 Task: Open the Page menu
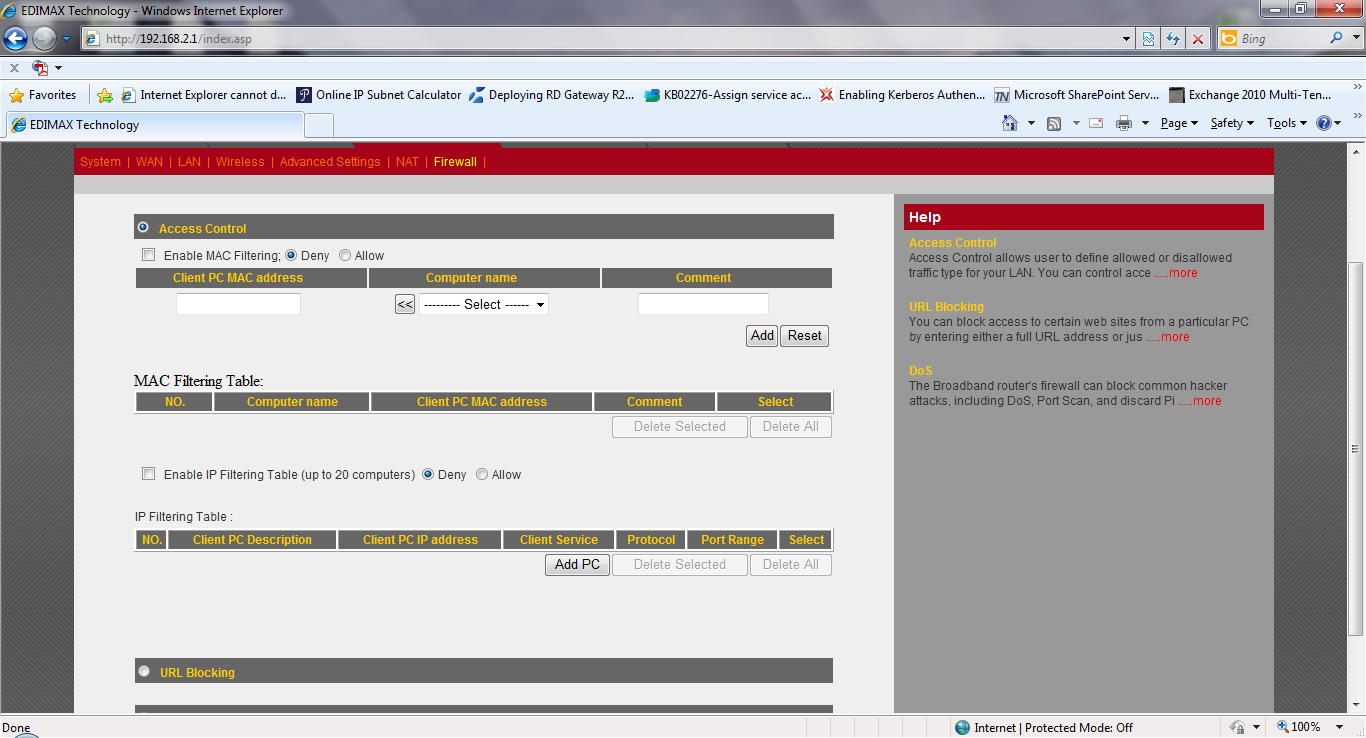point(1179,123)
